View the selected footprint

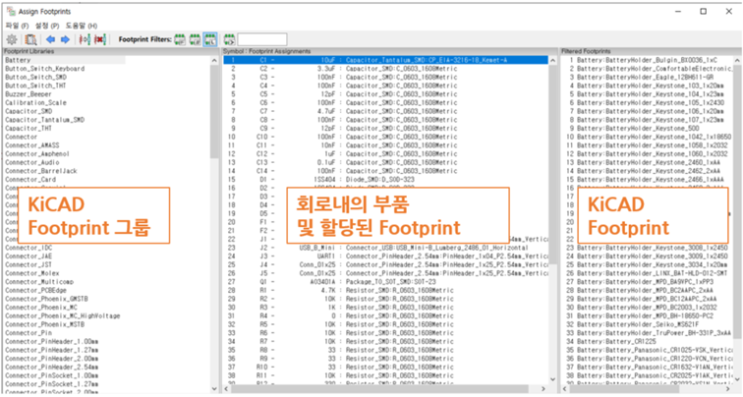[31, 40]
